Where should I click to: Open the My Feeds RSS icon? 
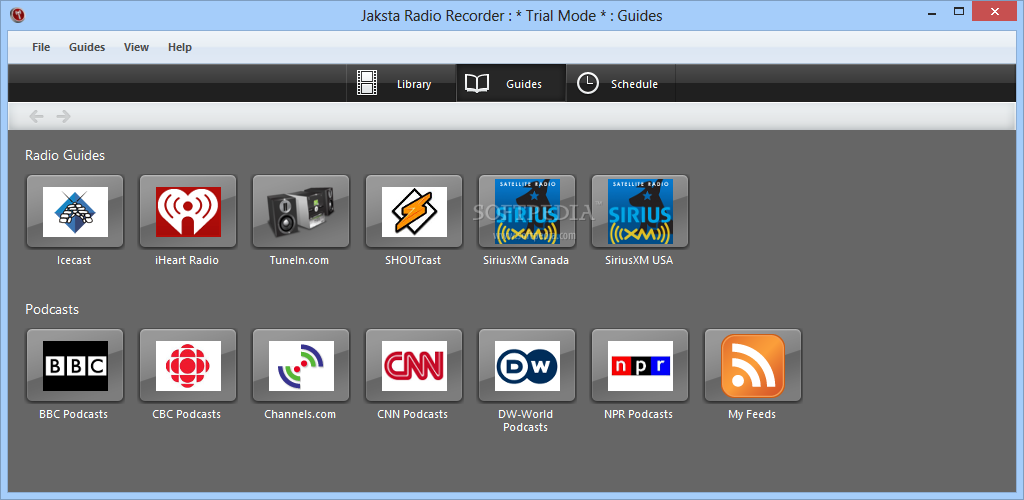pos(752,366)
